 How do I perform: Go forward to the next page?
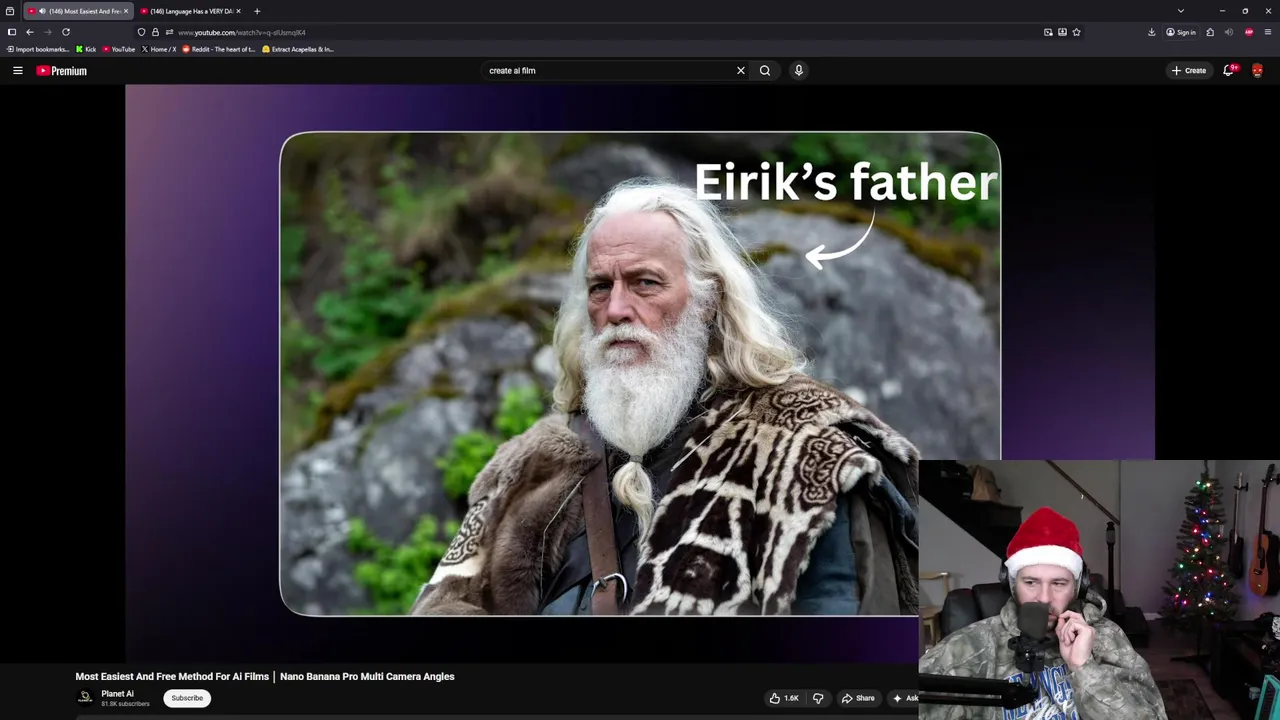47,32
